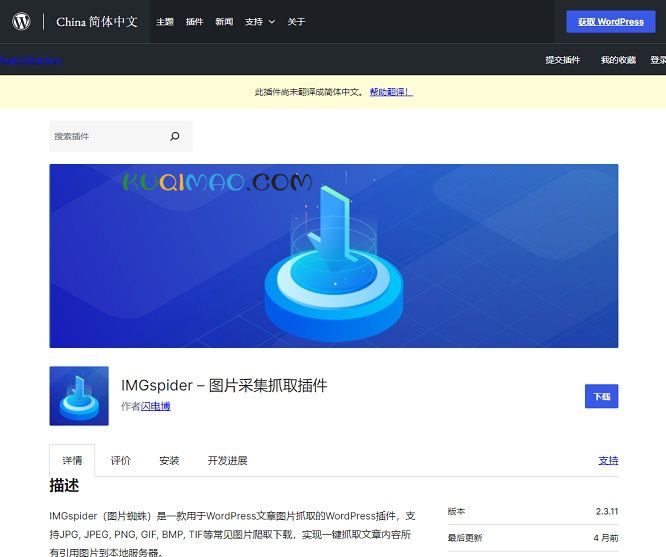Switch to the 安装 tab

(x=169, y=461)
